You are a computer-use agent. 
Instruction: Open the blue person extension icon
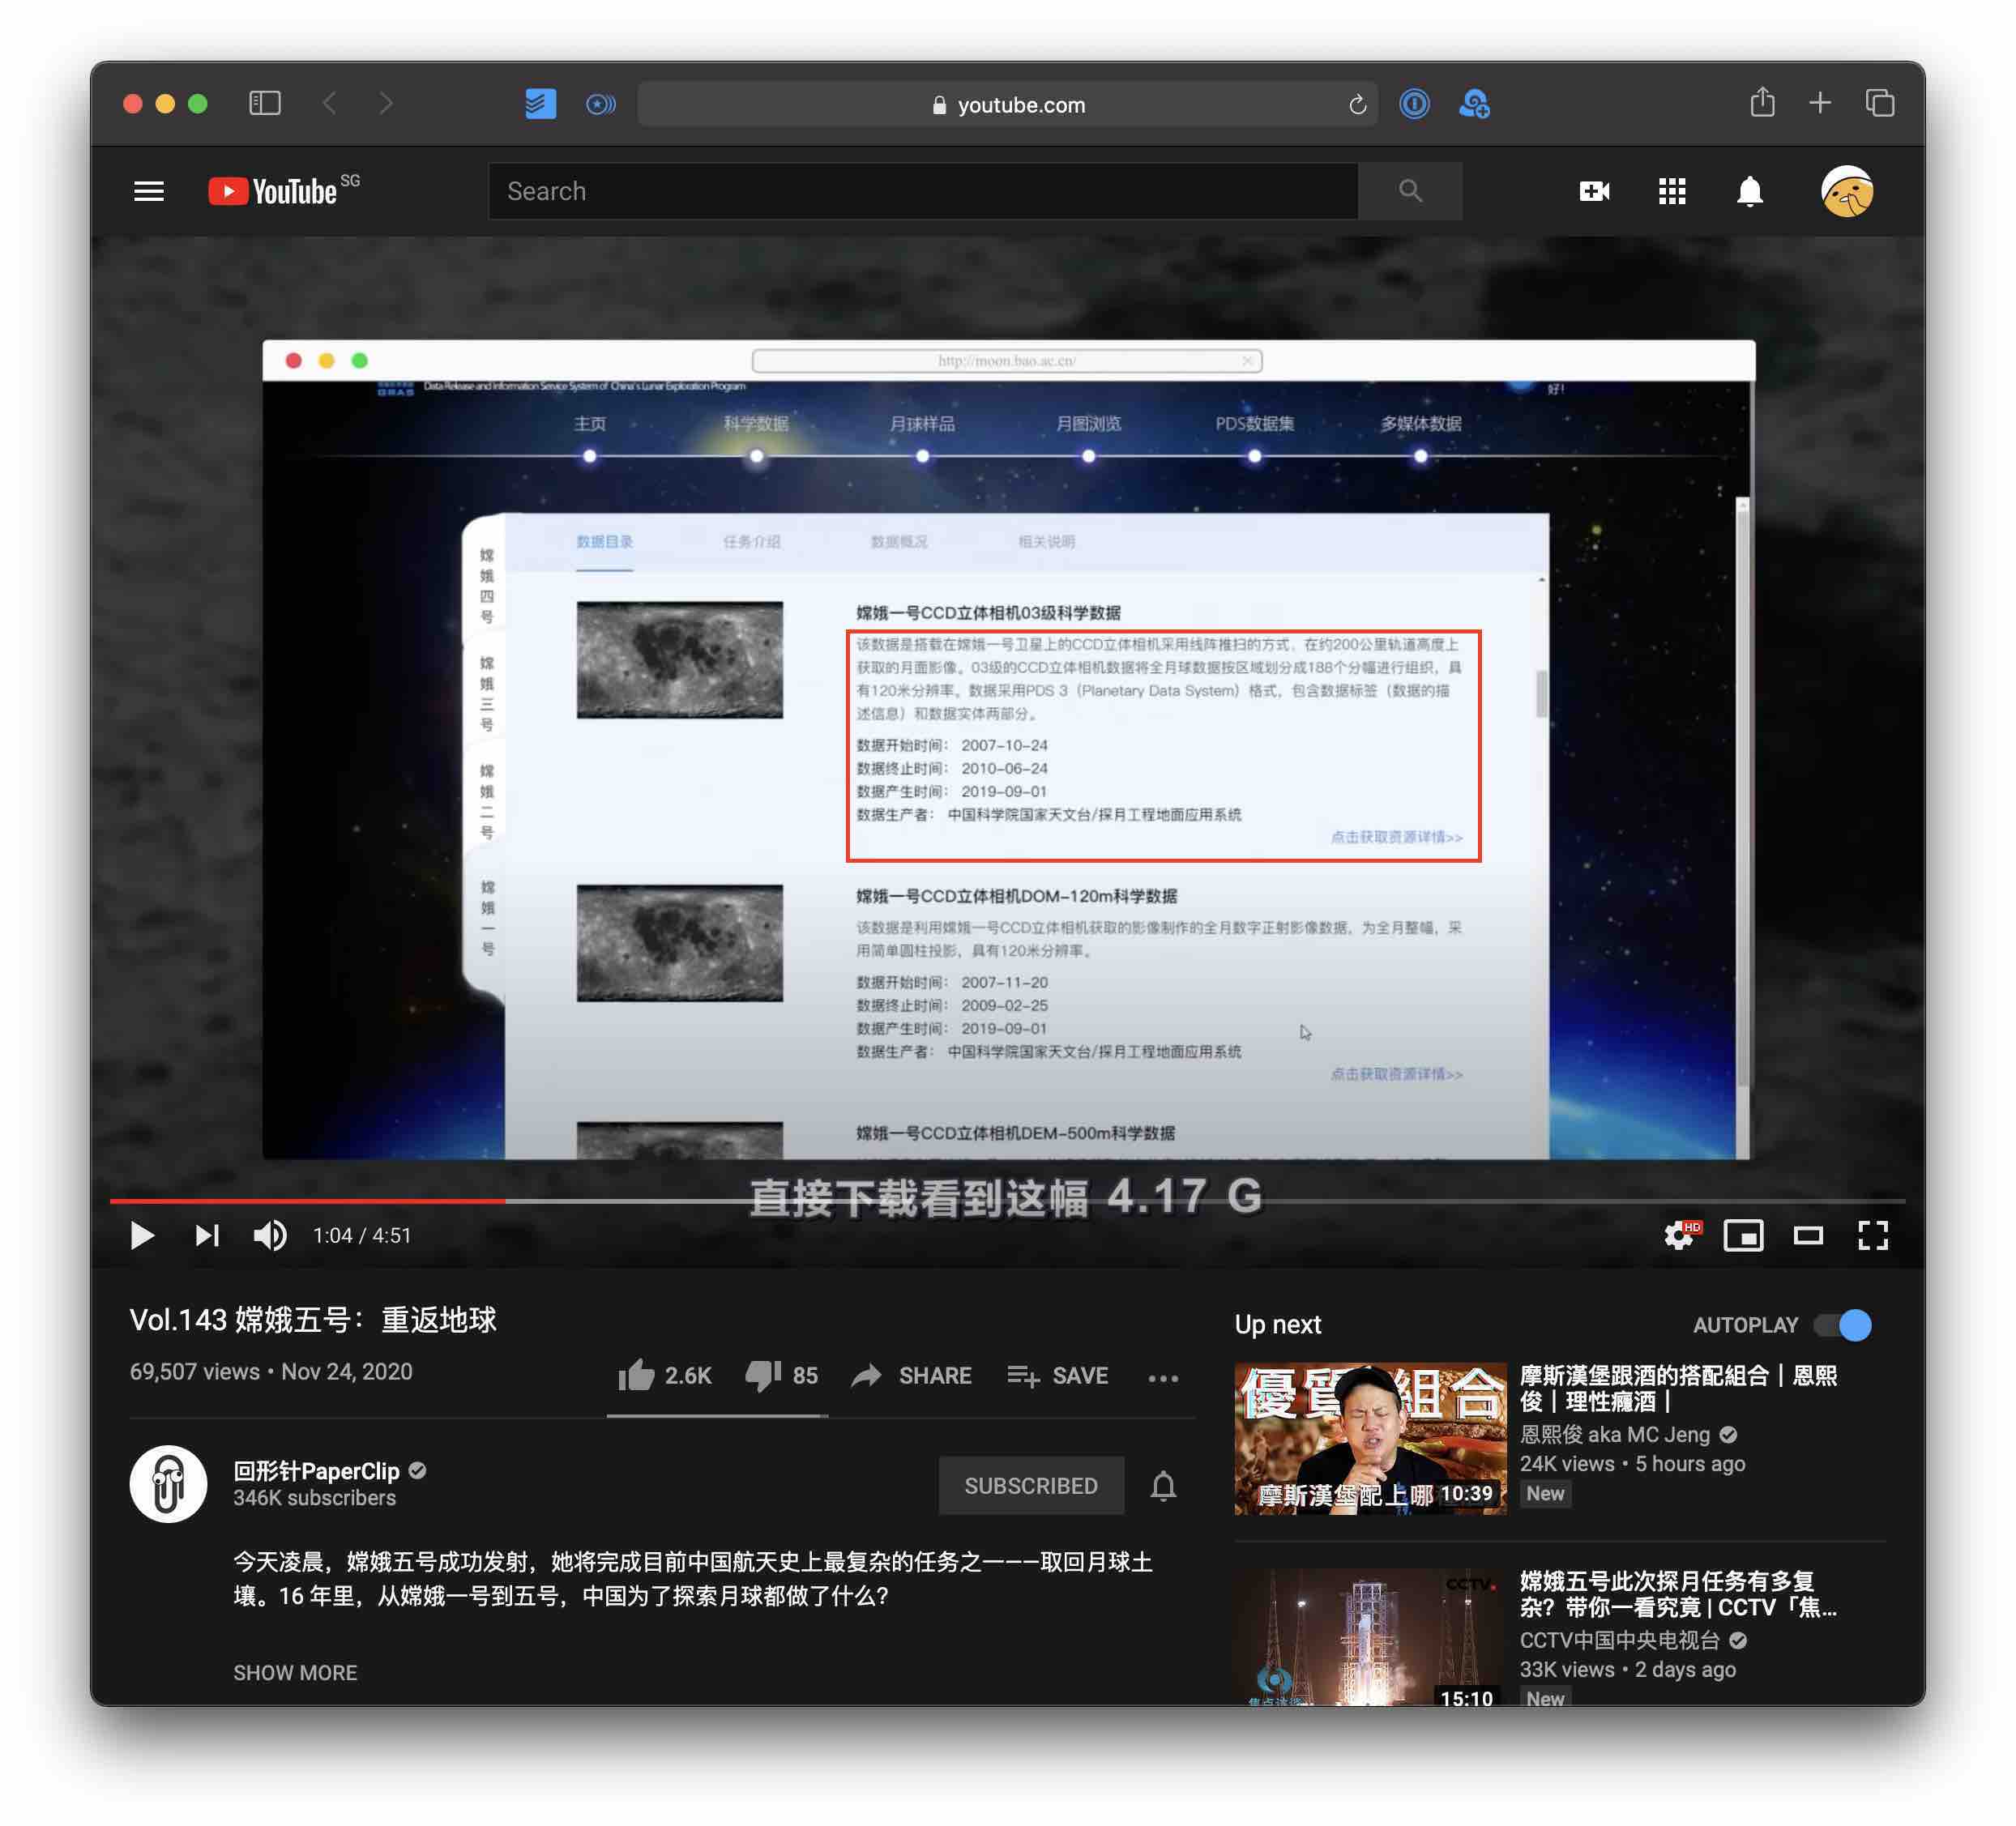point(1474,104)
